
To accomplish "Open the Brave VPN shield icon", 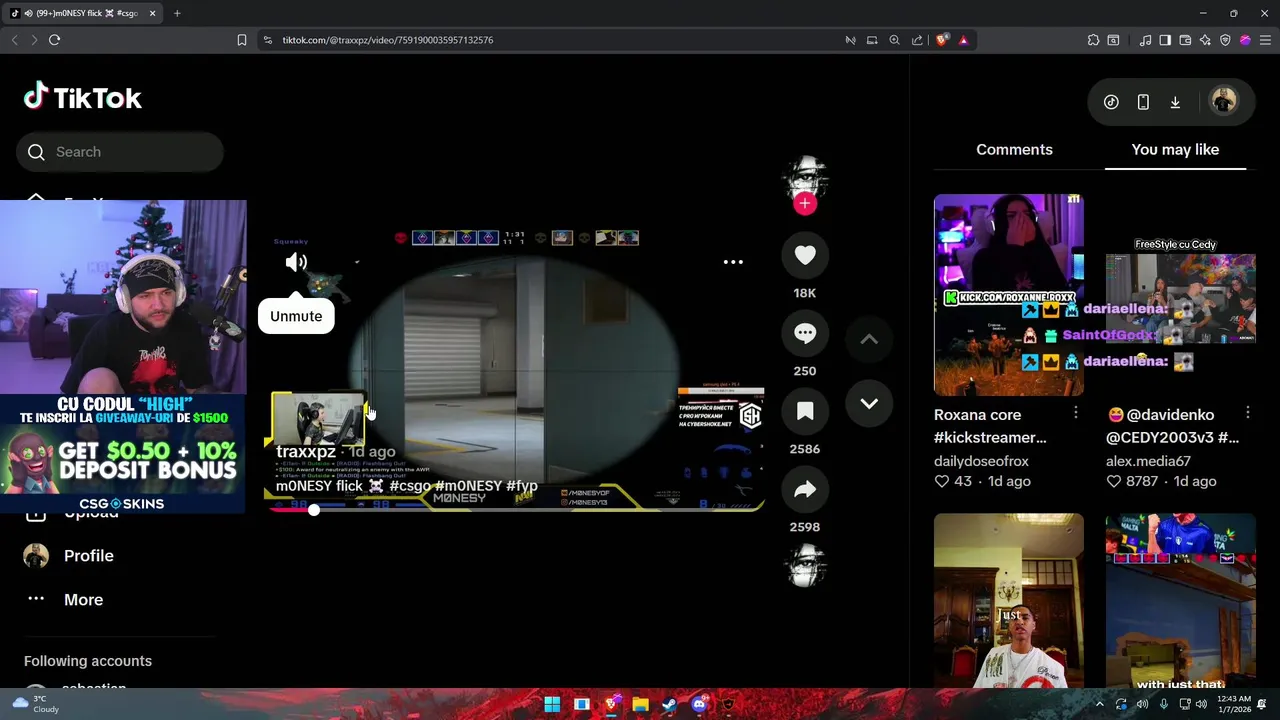I will 1225,40.
